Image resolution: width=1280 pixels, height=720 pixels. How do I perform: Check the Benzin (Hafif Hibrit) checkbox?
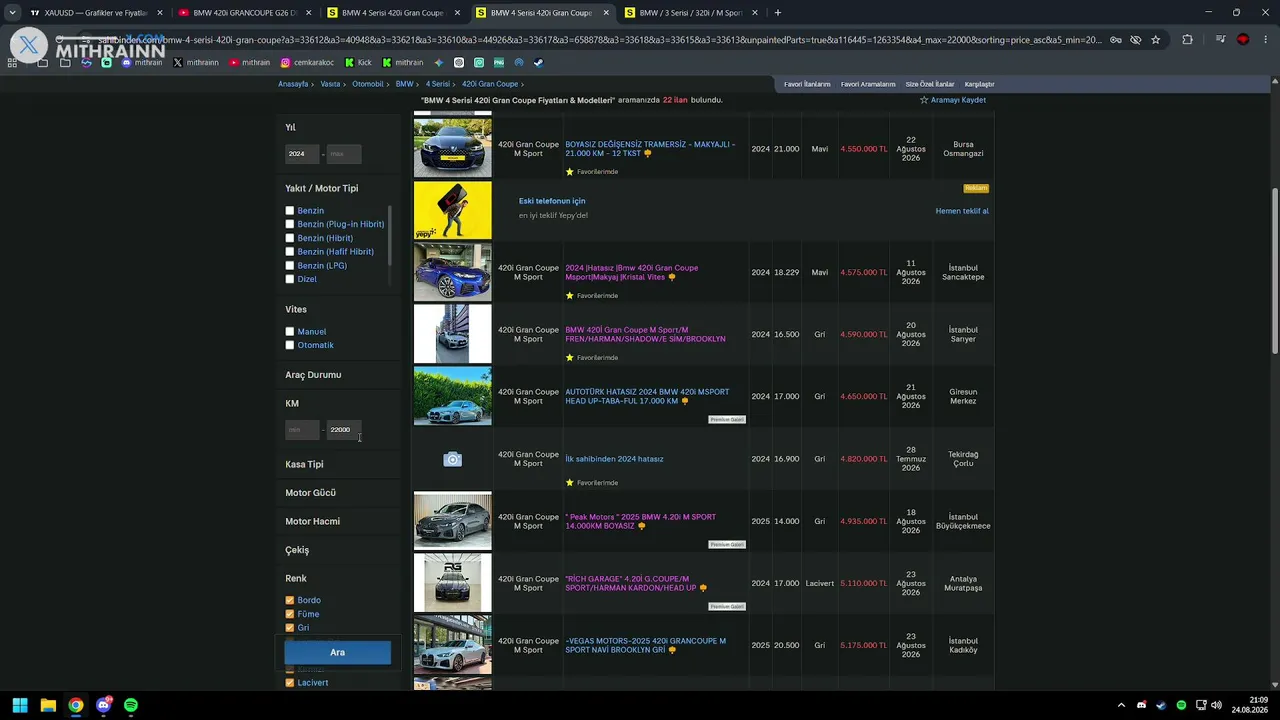(x=290, y=252)
